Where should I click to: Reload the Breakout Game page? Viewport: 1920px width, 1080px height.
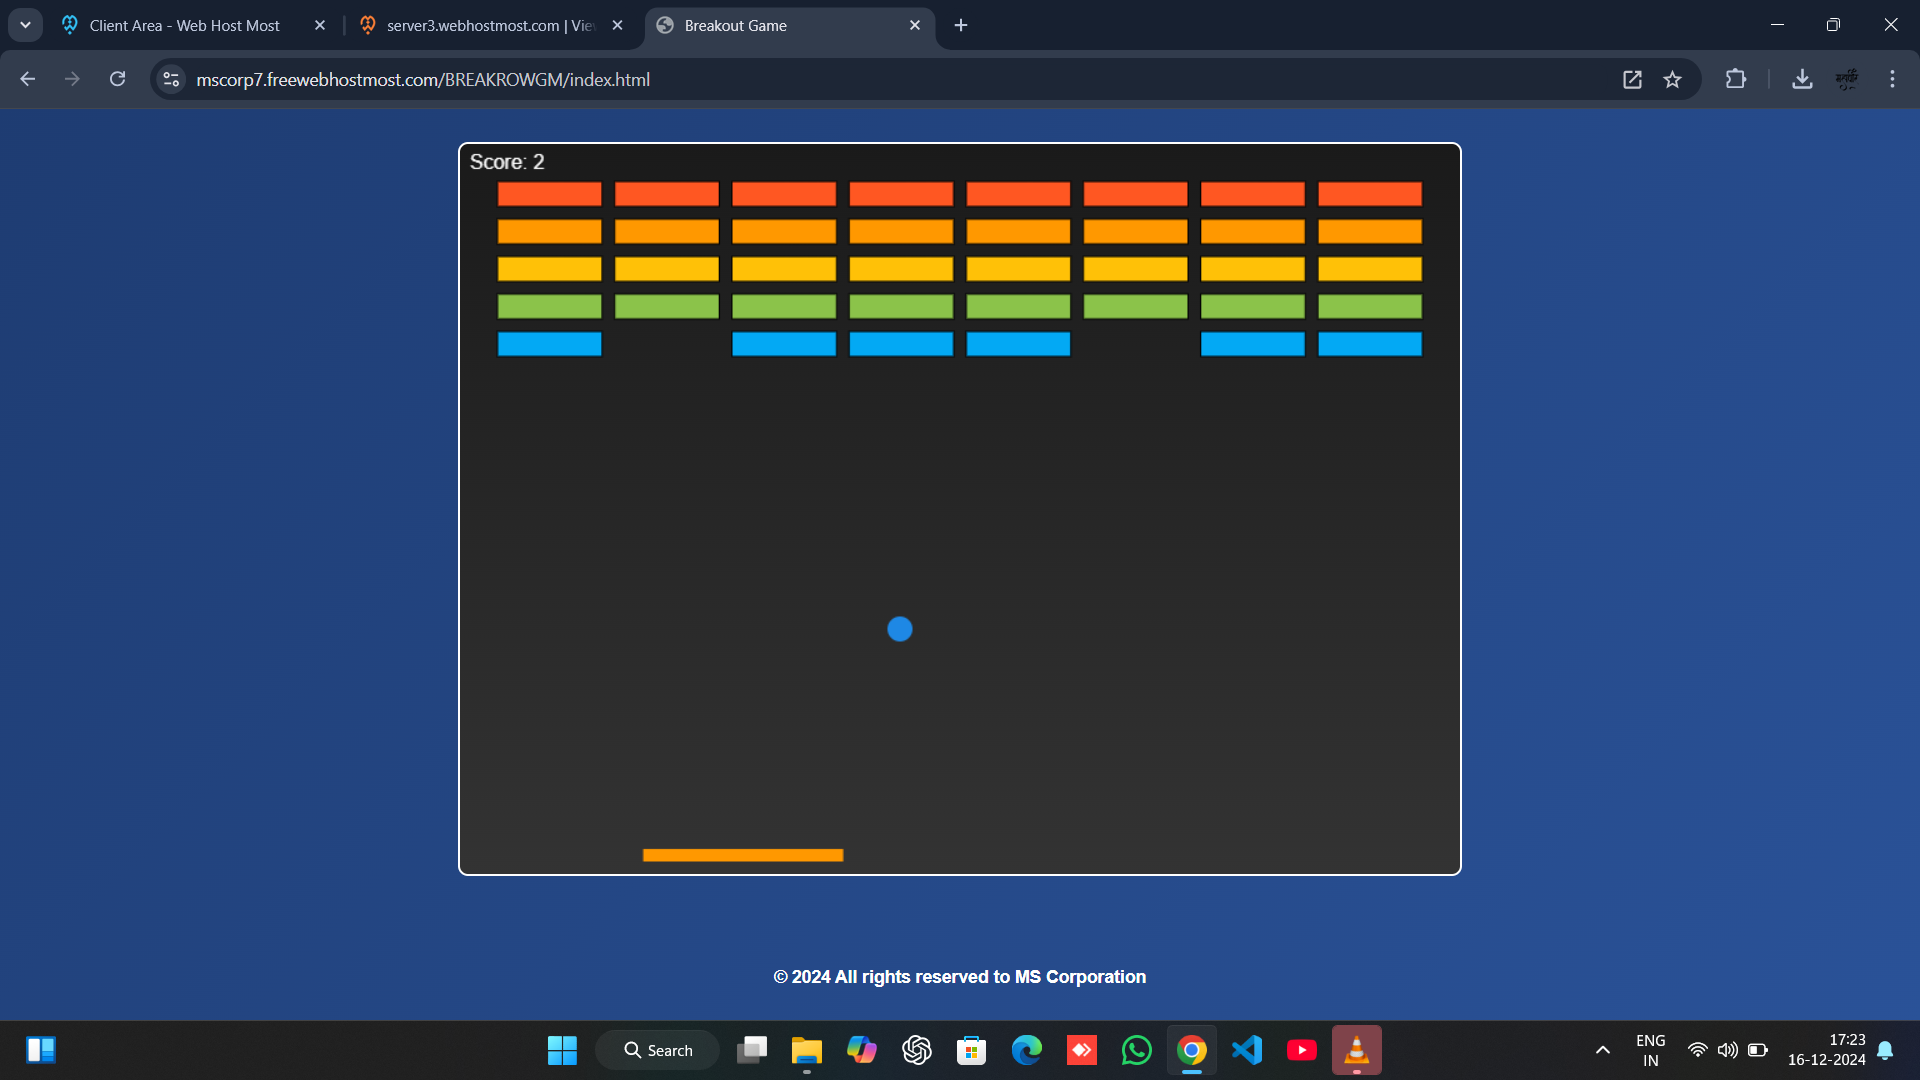117,79
